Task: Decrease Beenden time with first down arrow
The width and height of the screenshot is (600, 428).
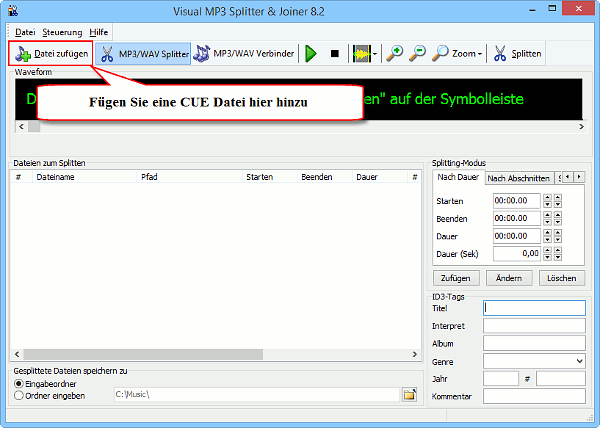Action: tap(548, 222)
